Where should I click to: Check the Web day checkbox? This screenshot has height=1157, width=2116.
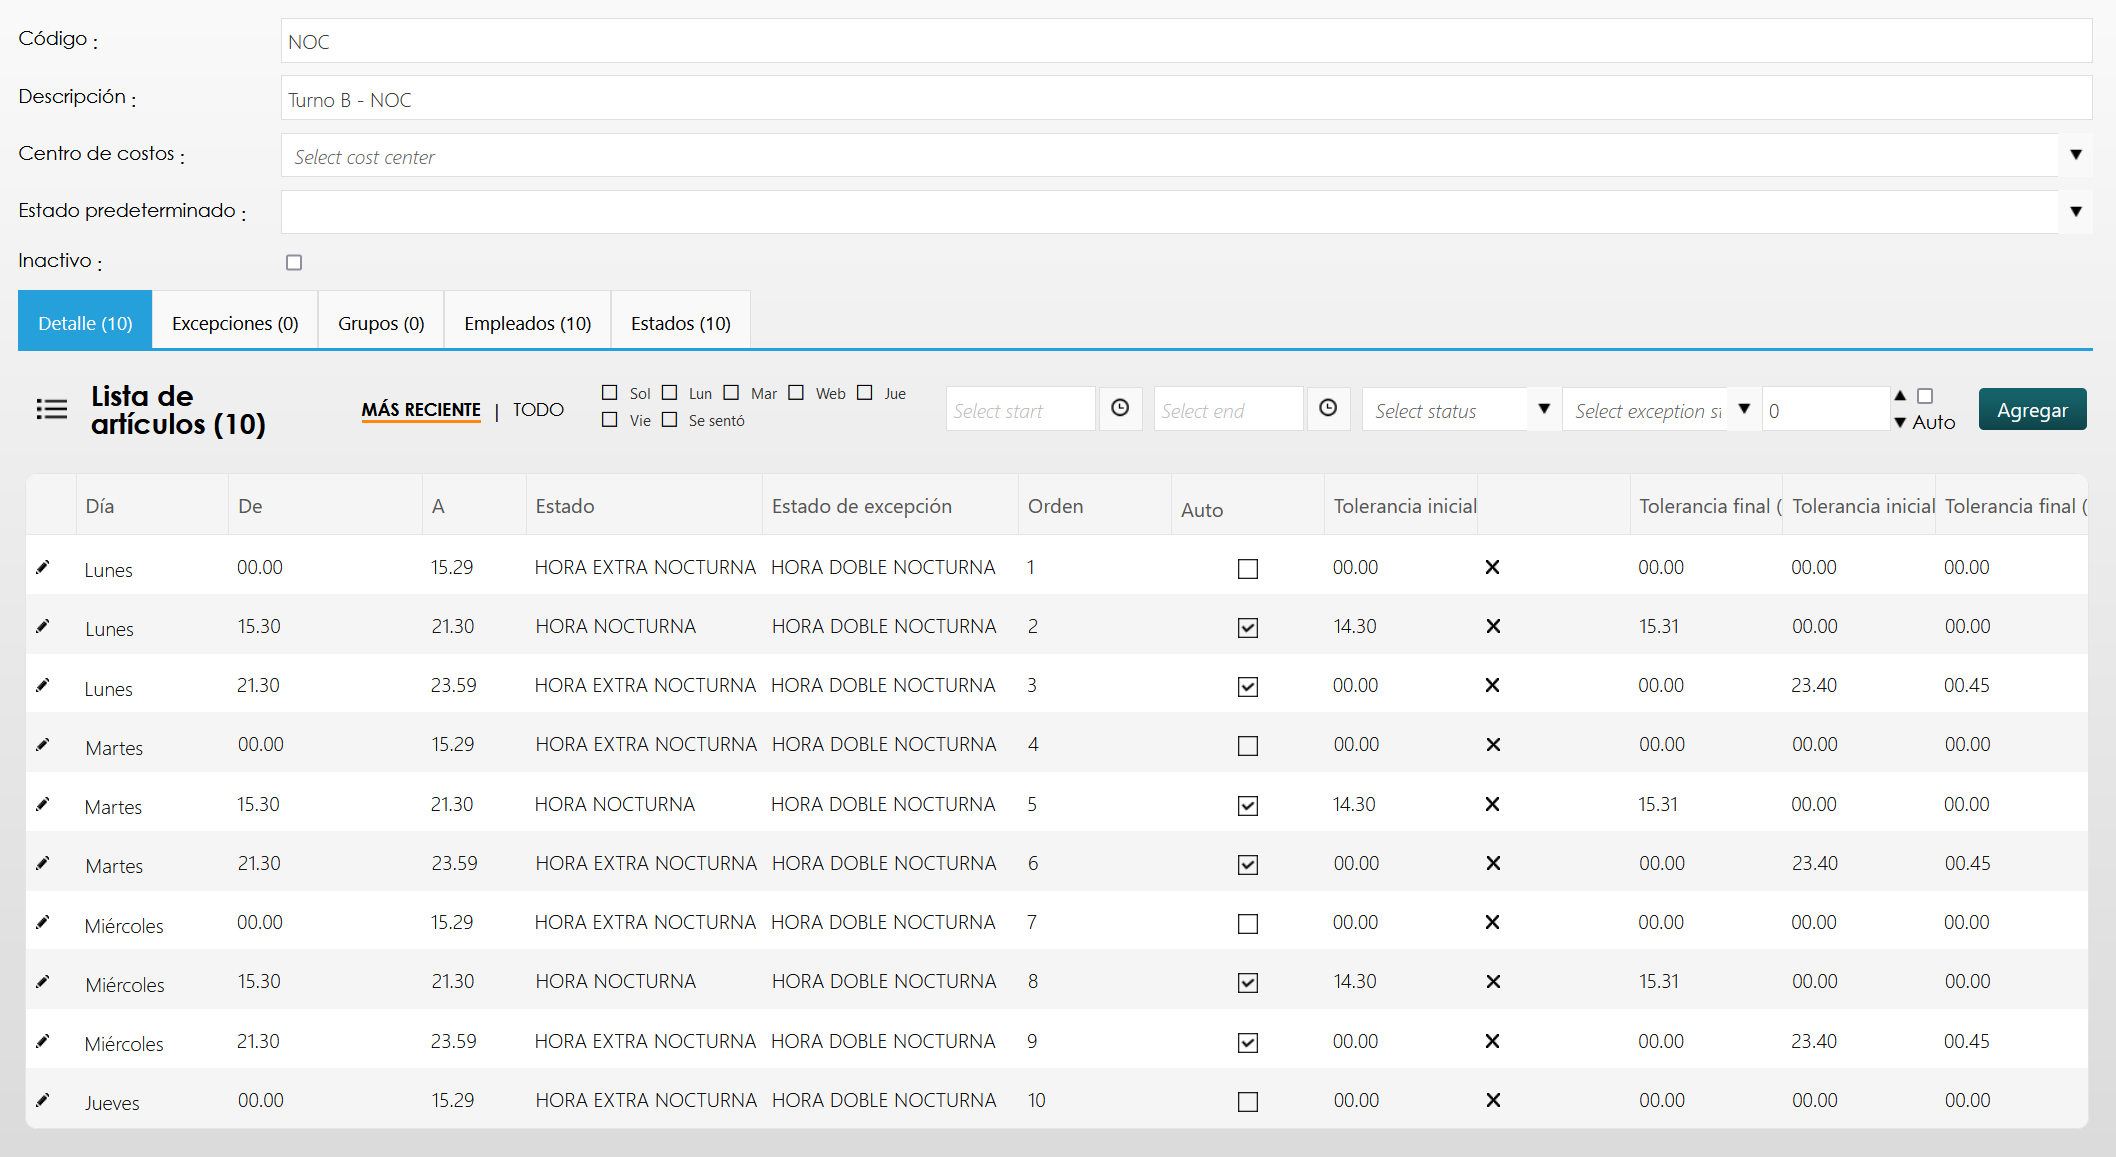tap(796, 392)
